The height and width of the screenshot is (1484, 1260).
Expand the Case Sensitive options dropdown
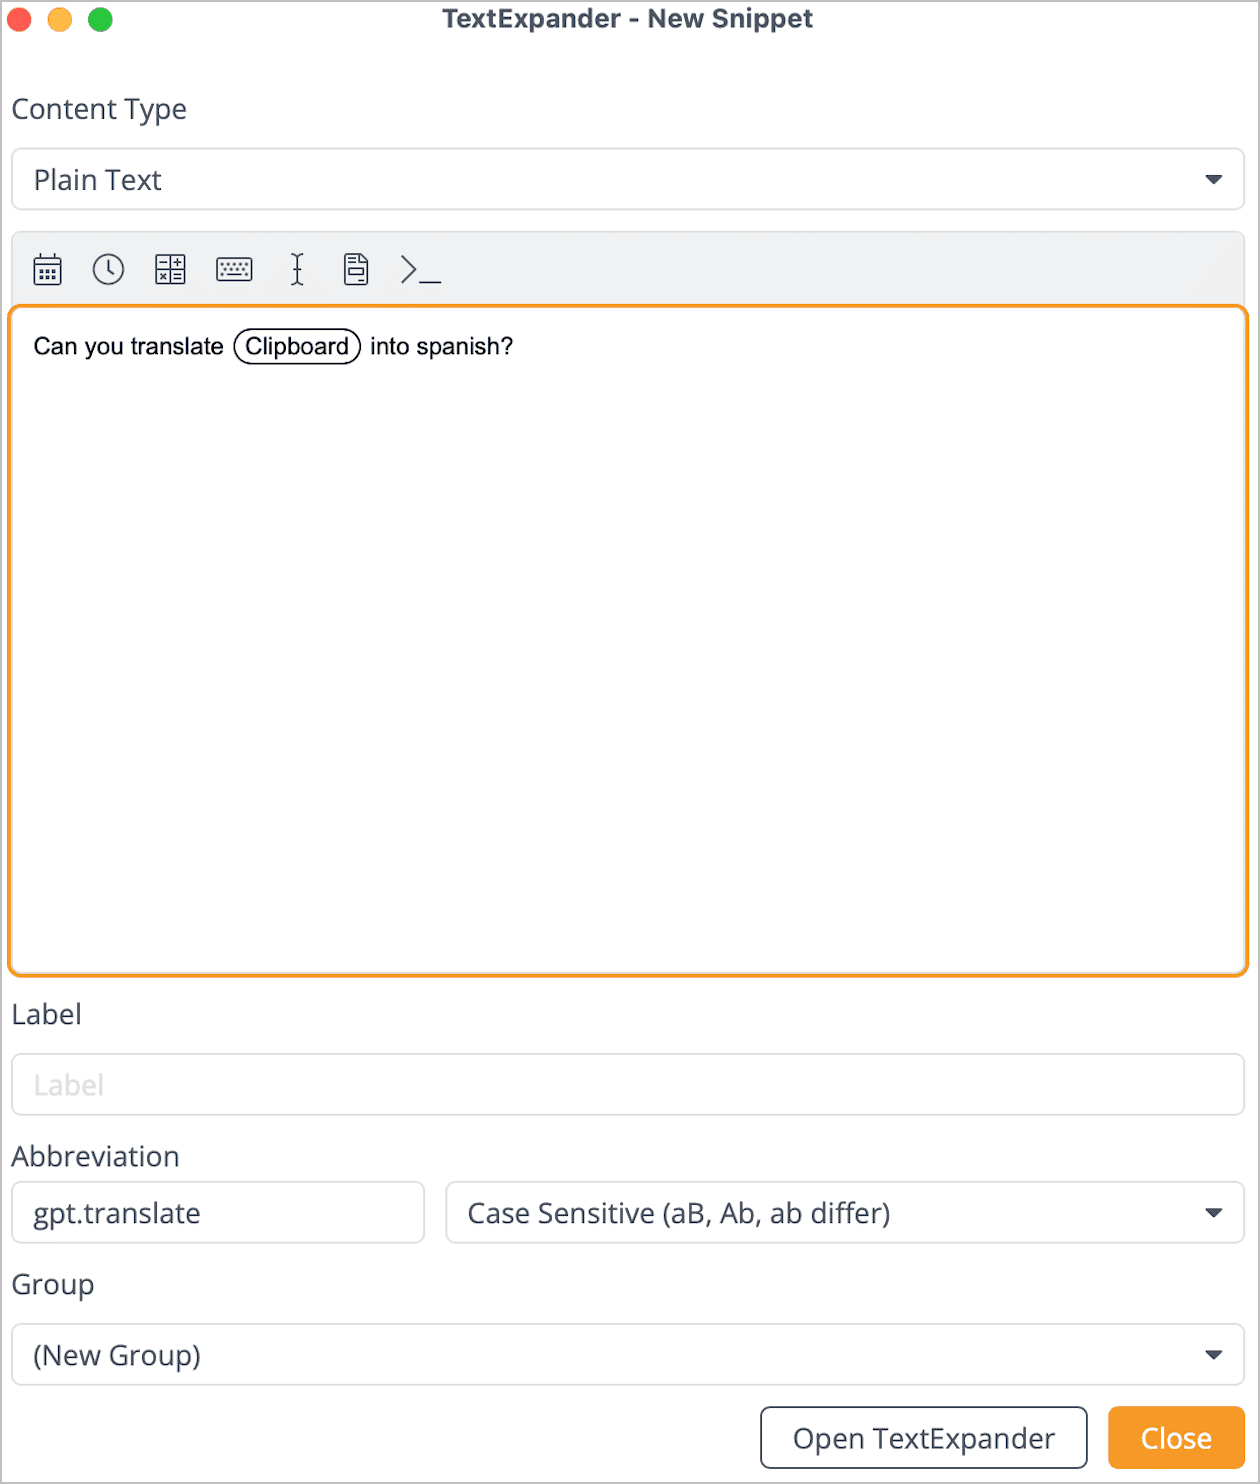point(1213,1212)
